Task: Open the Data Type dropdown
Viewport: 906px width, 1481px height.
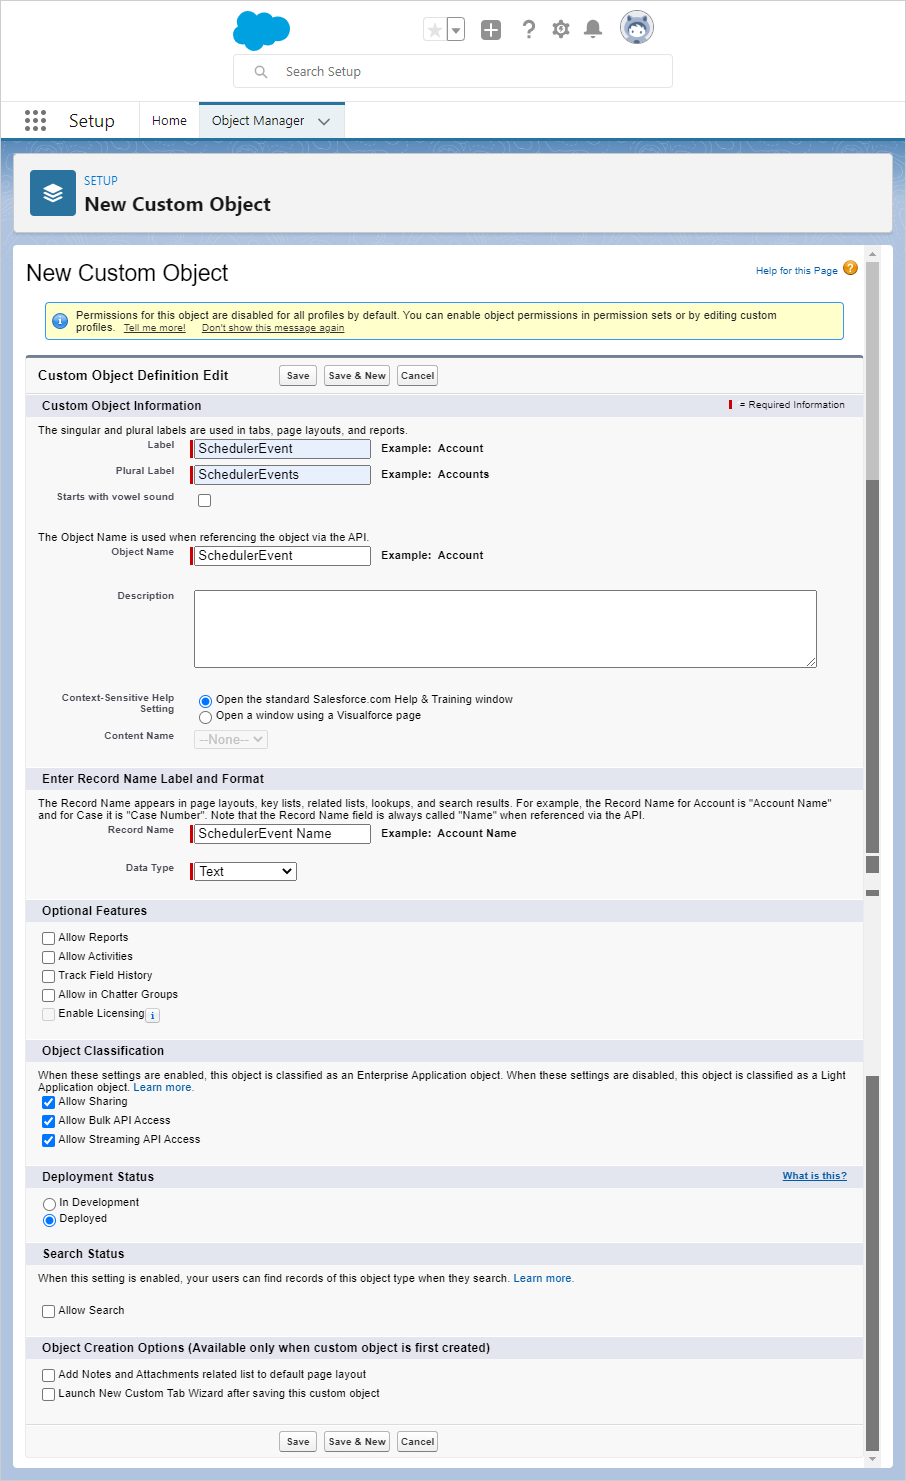Action: pos(245,872)
